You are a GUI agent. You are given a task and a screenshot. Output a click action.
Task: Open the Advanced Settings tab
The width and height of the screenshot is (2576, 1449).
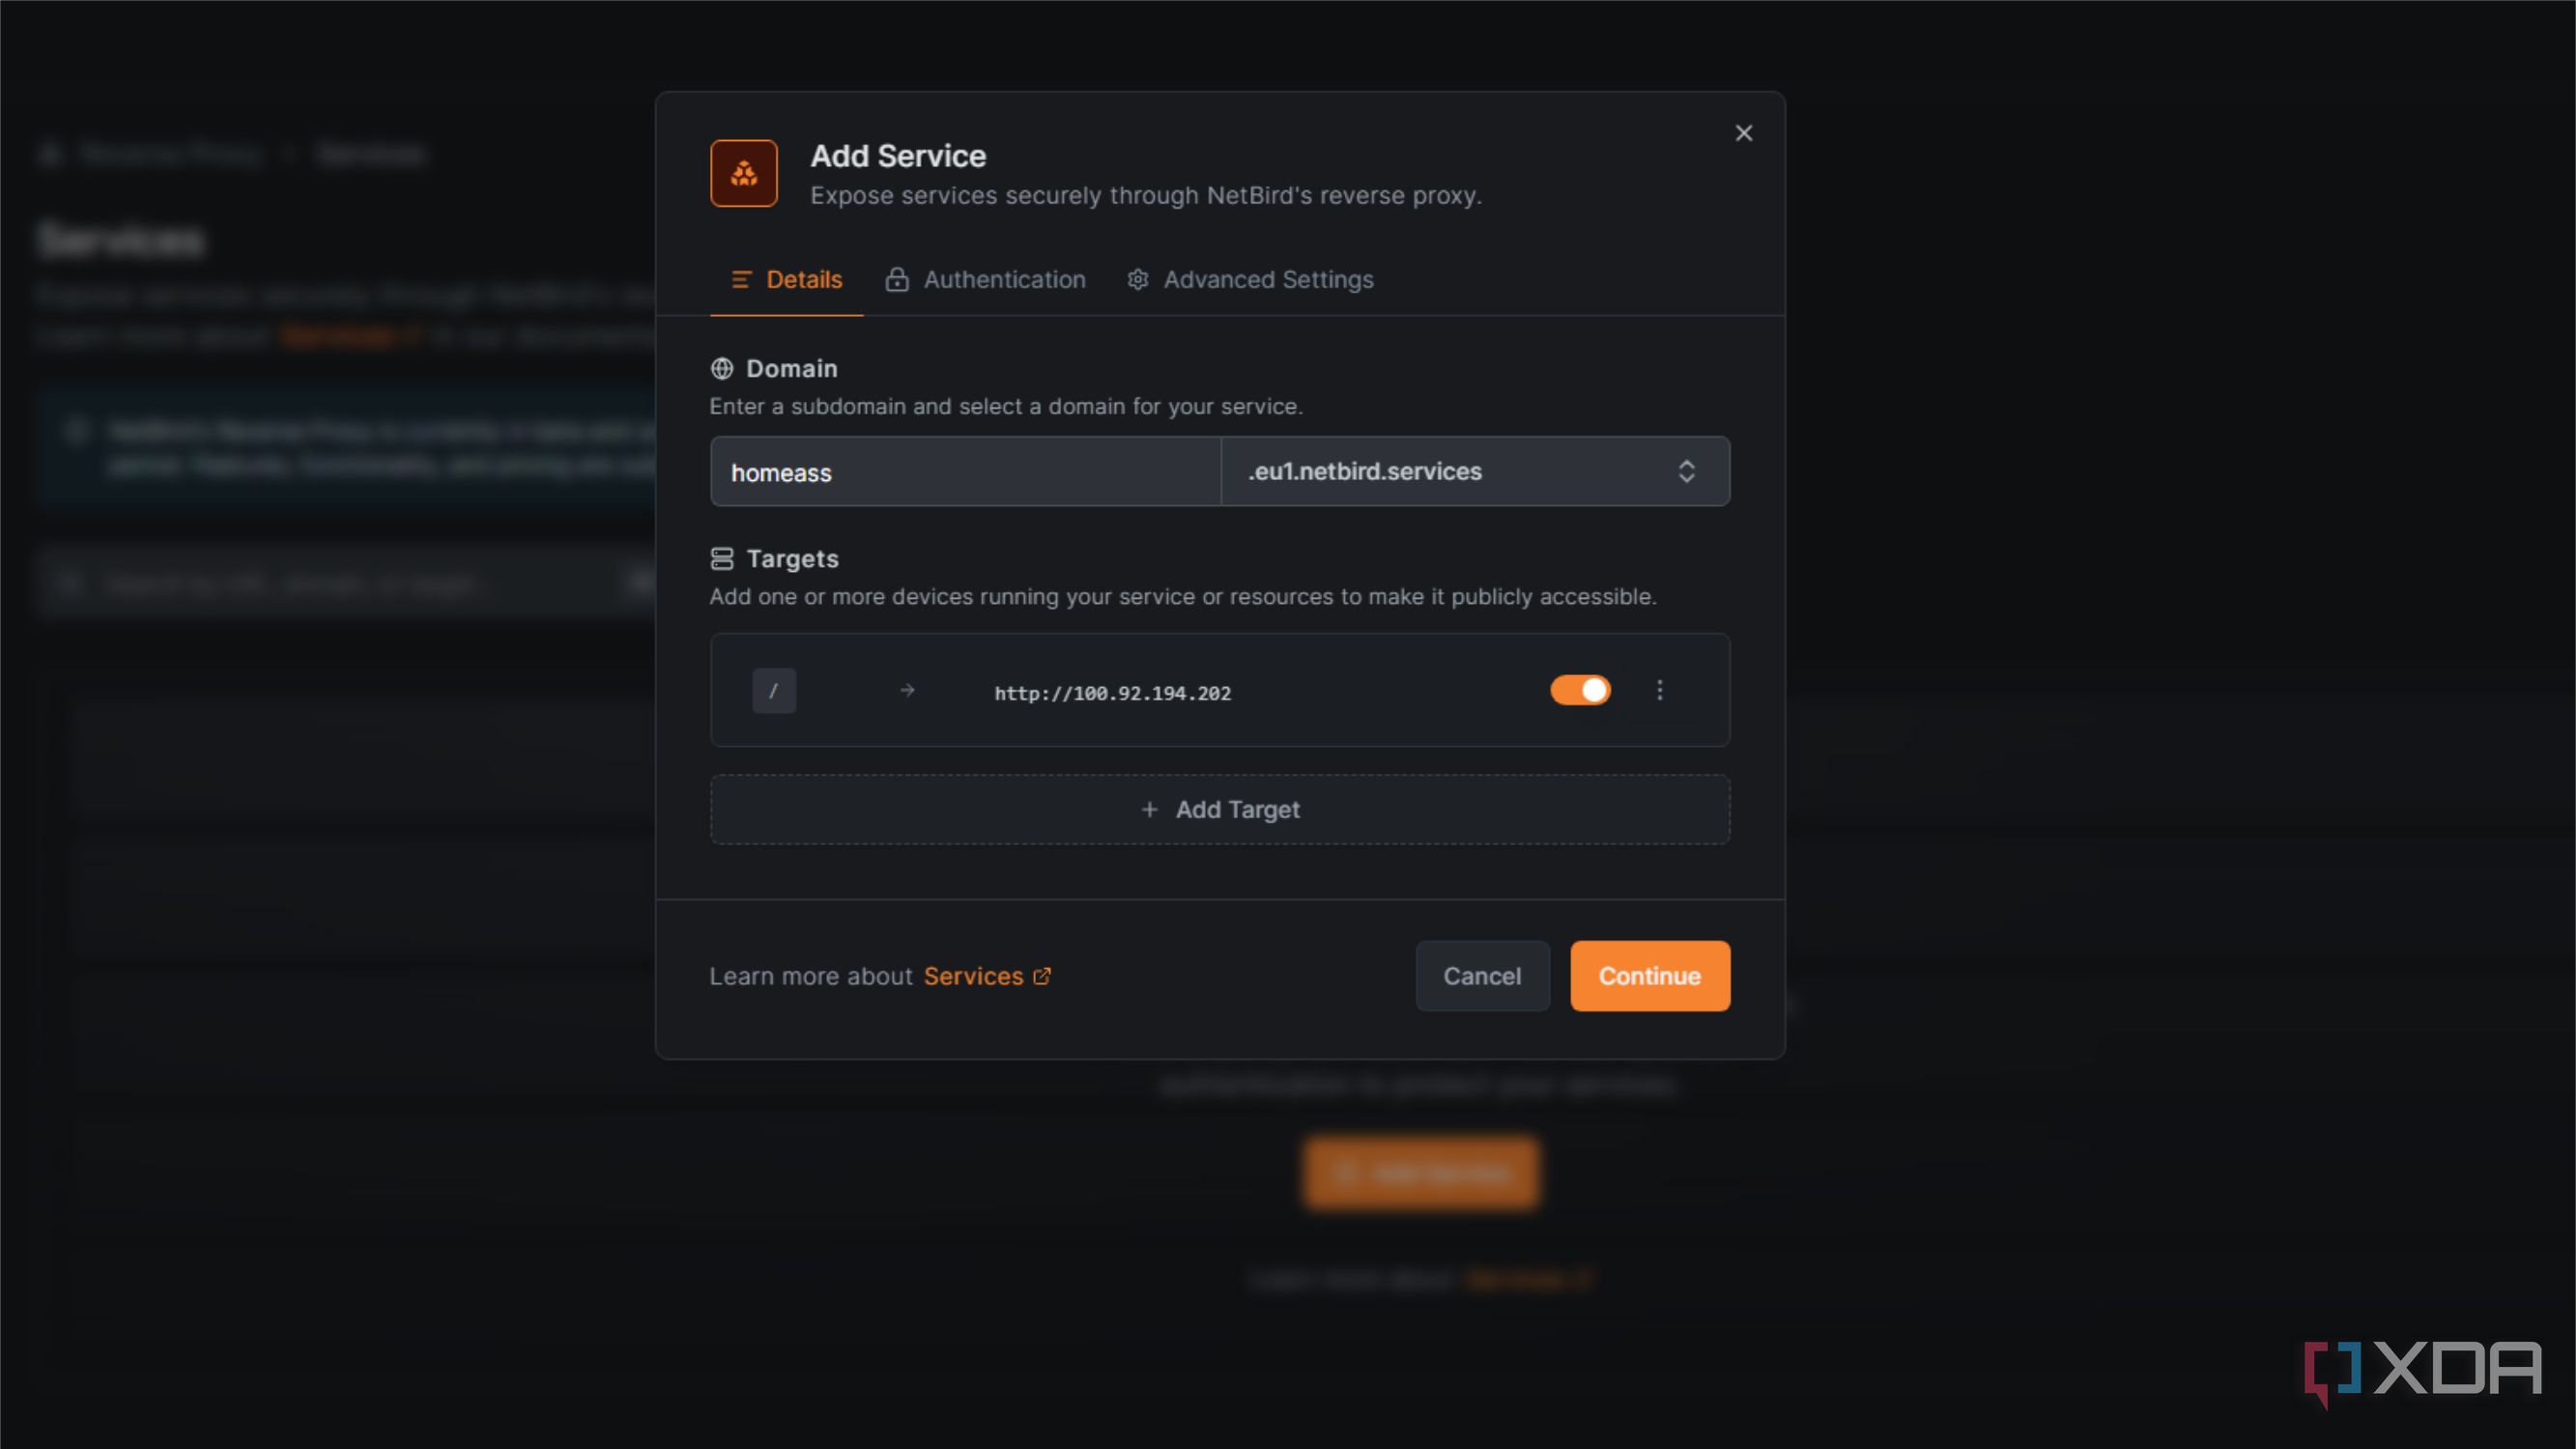point(1250,280)
